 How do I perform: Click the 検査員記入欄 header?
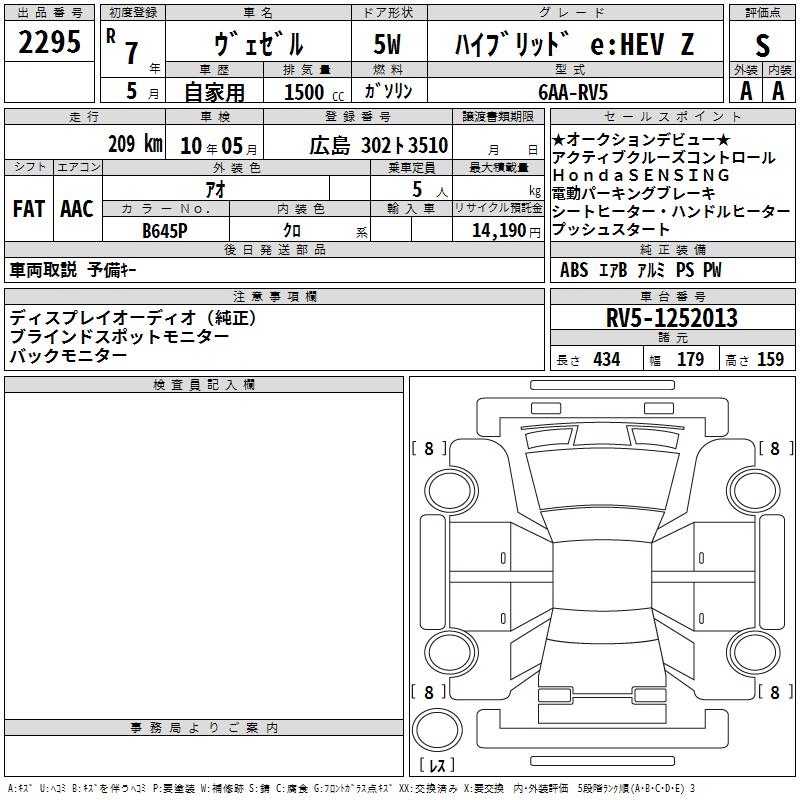(x=204, y=385)
